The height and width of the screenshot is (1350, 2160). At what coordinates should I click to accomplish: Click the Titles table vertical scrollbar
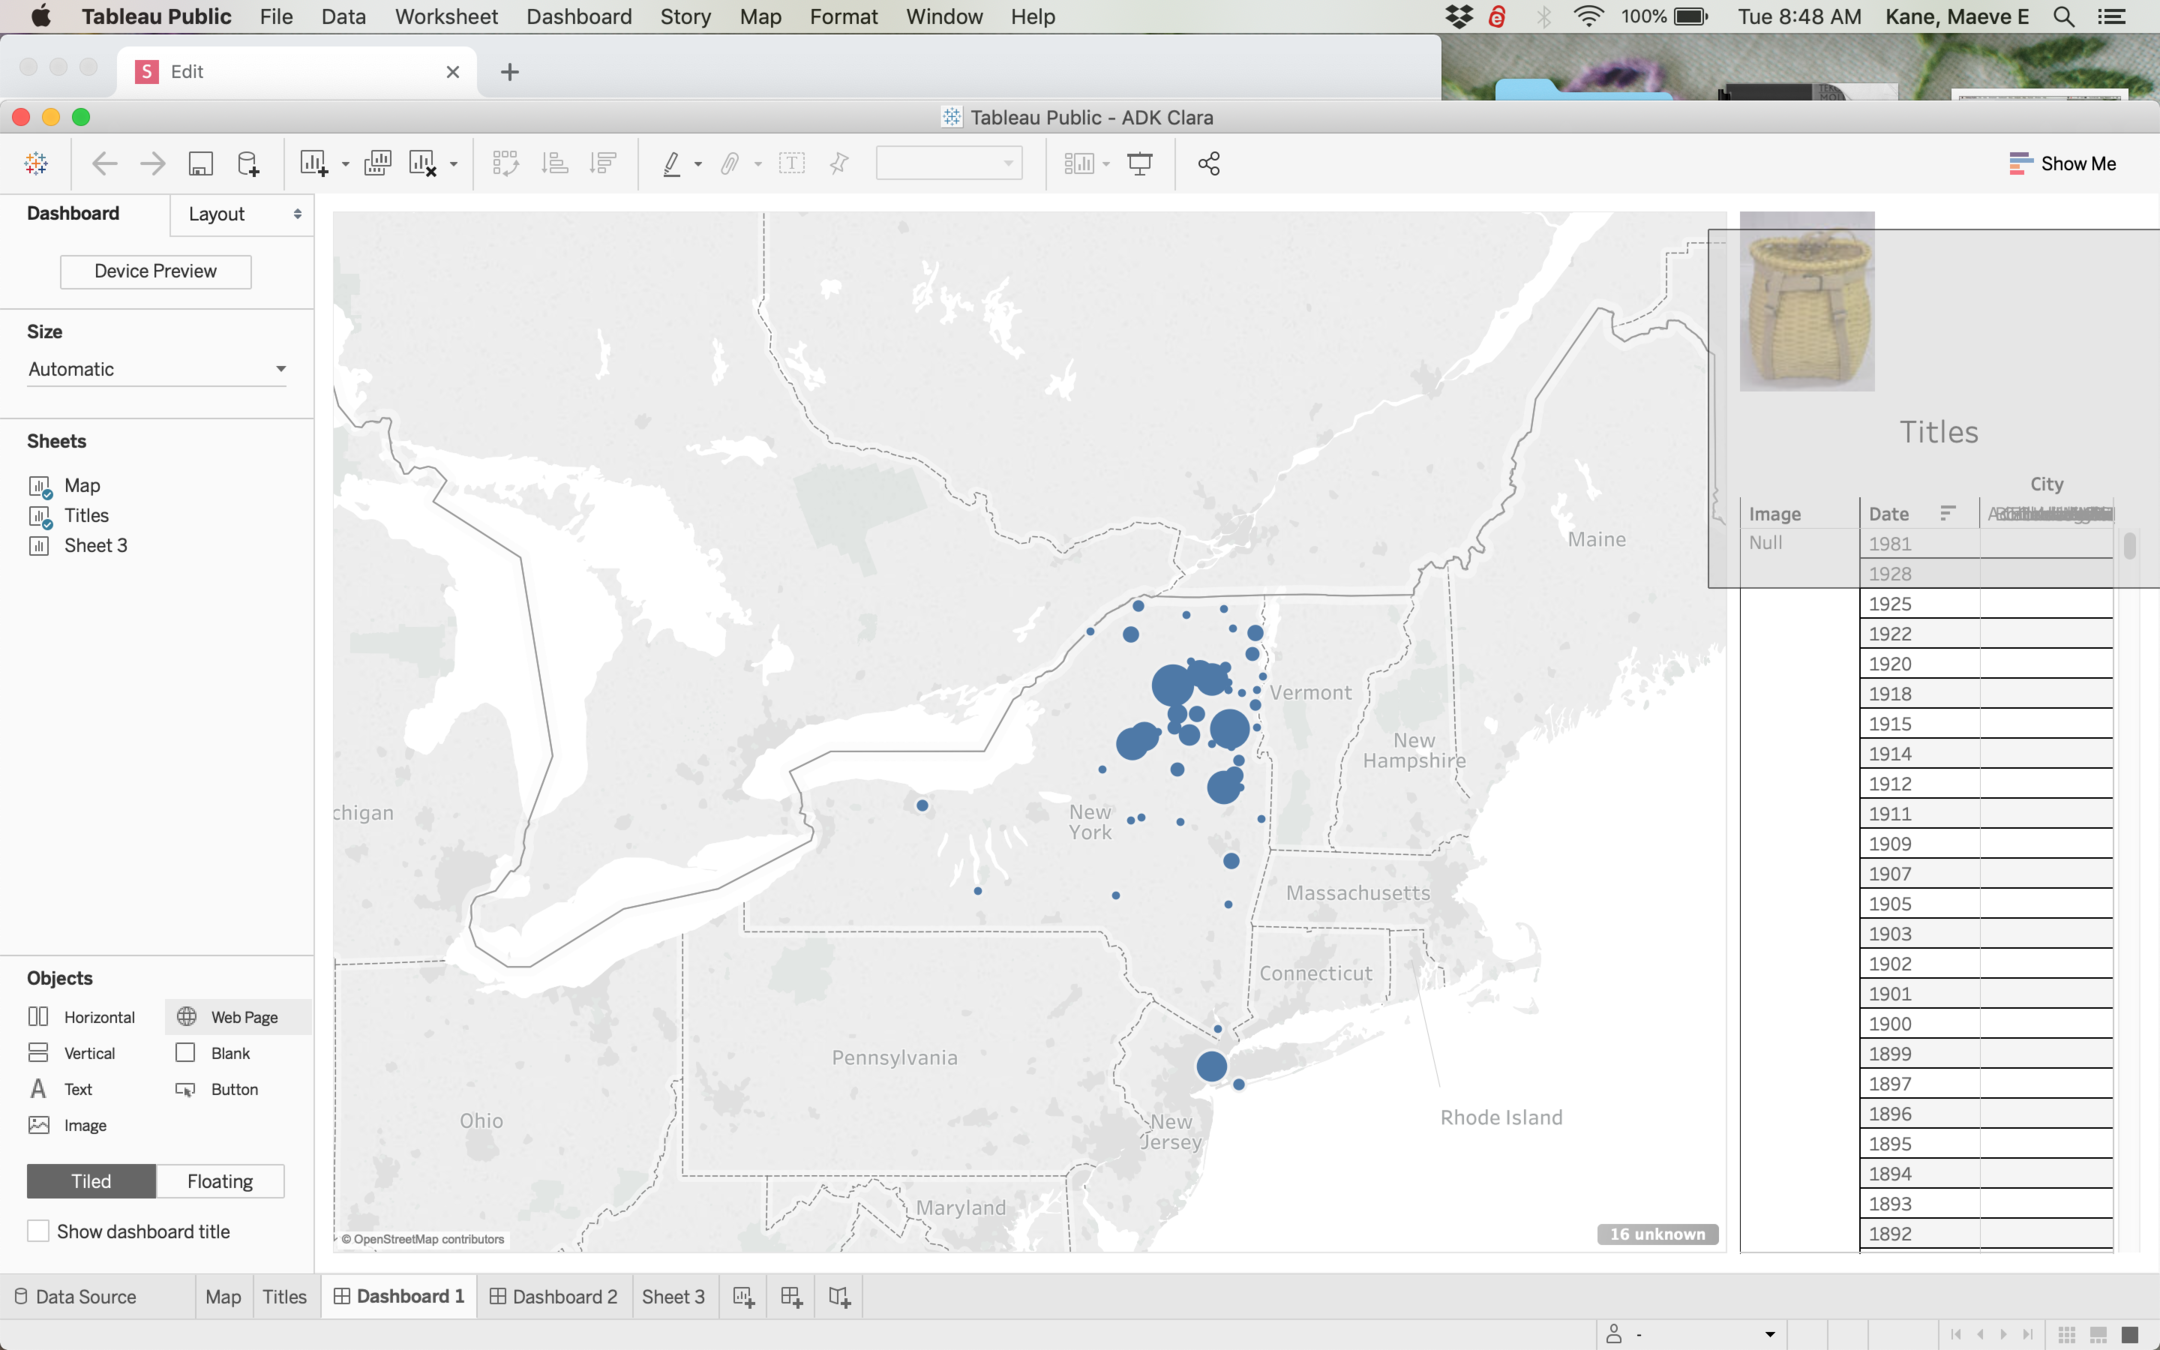click(x=2129, y=546)
